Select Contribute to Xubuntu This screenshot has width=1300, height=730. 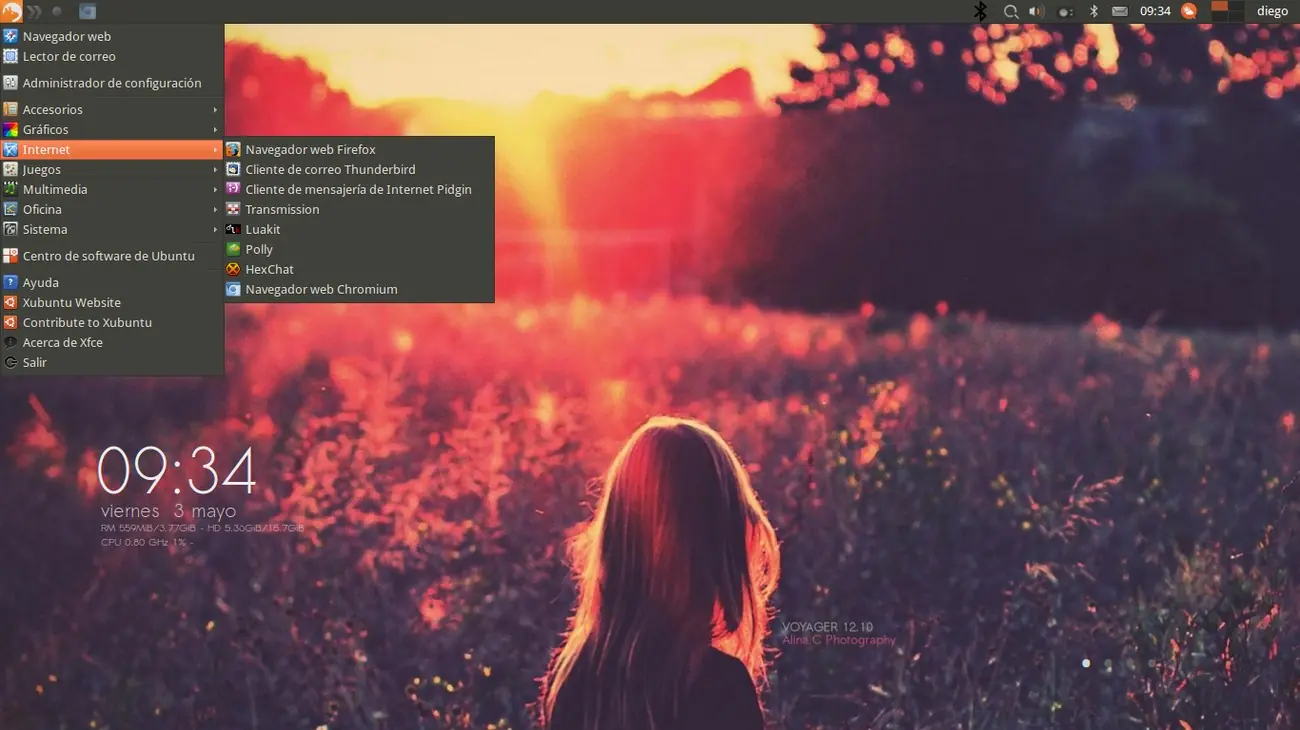click(x=112, y=322)
